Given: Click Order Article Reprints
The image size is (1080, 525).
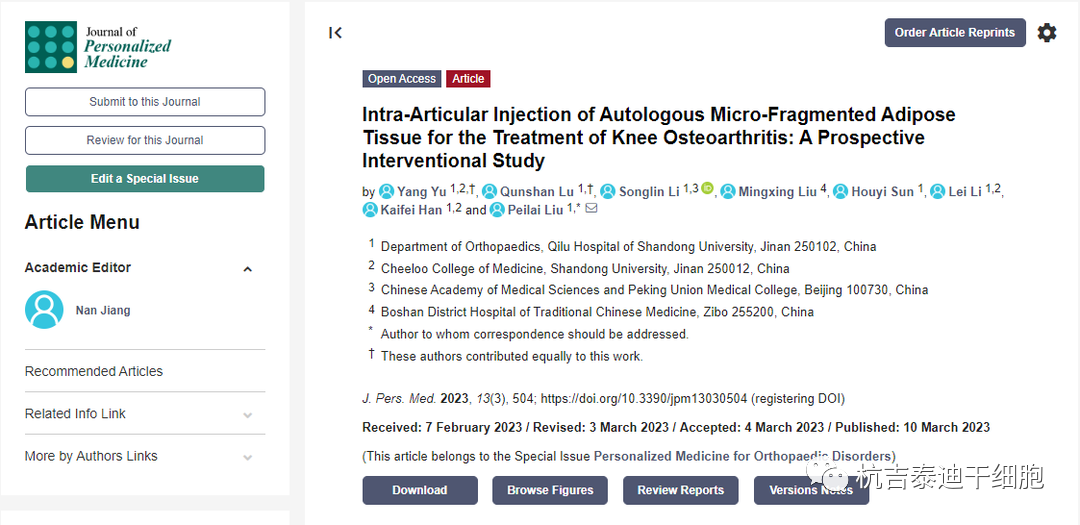Looking at the screenshot, I should (954, 33).
